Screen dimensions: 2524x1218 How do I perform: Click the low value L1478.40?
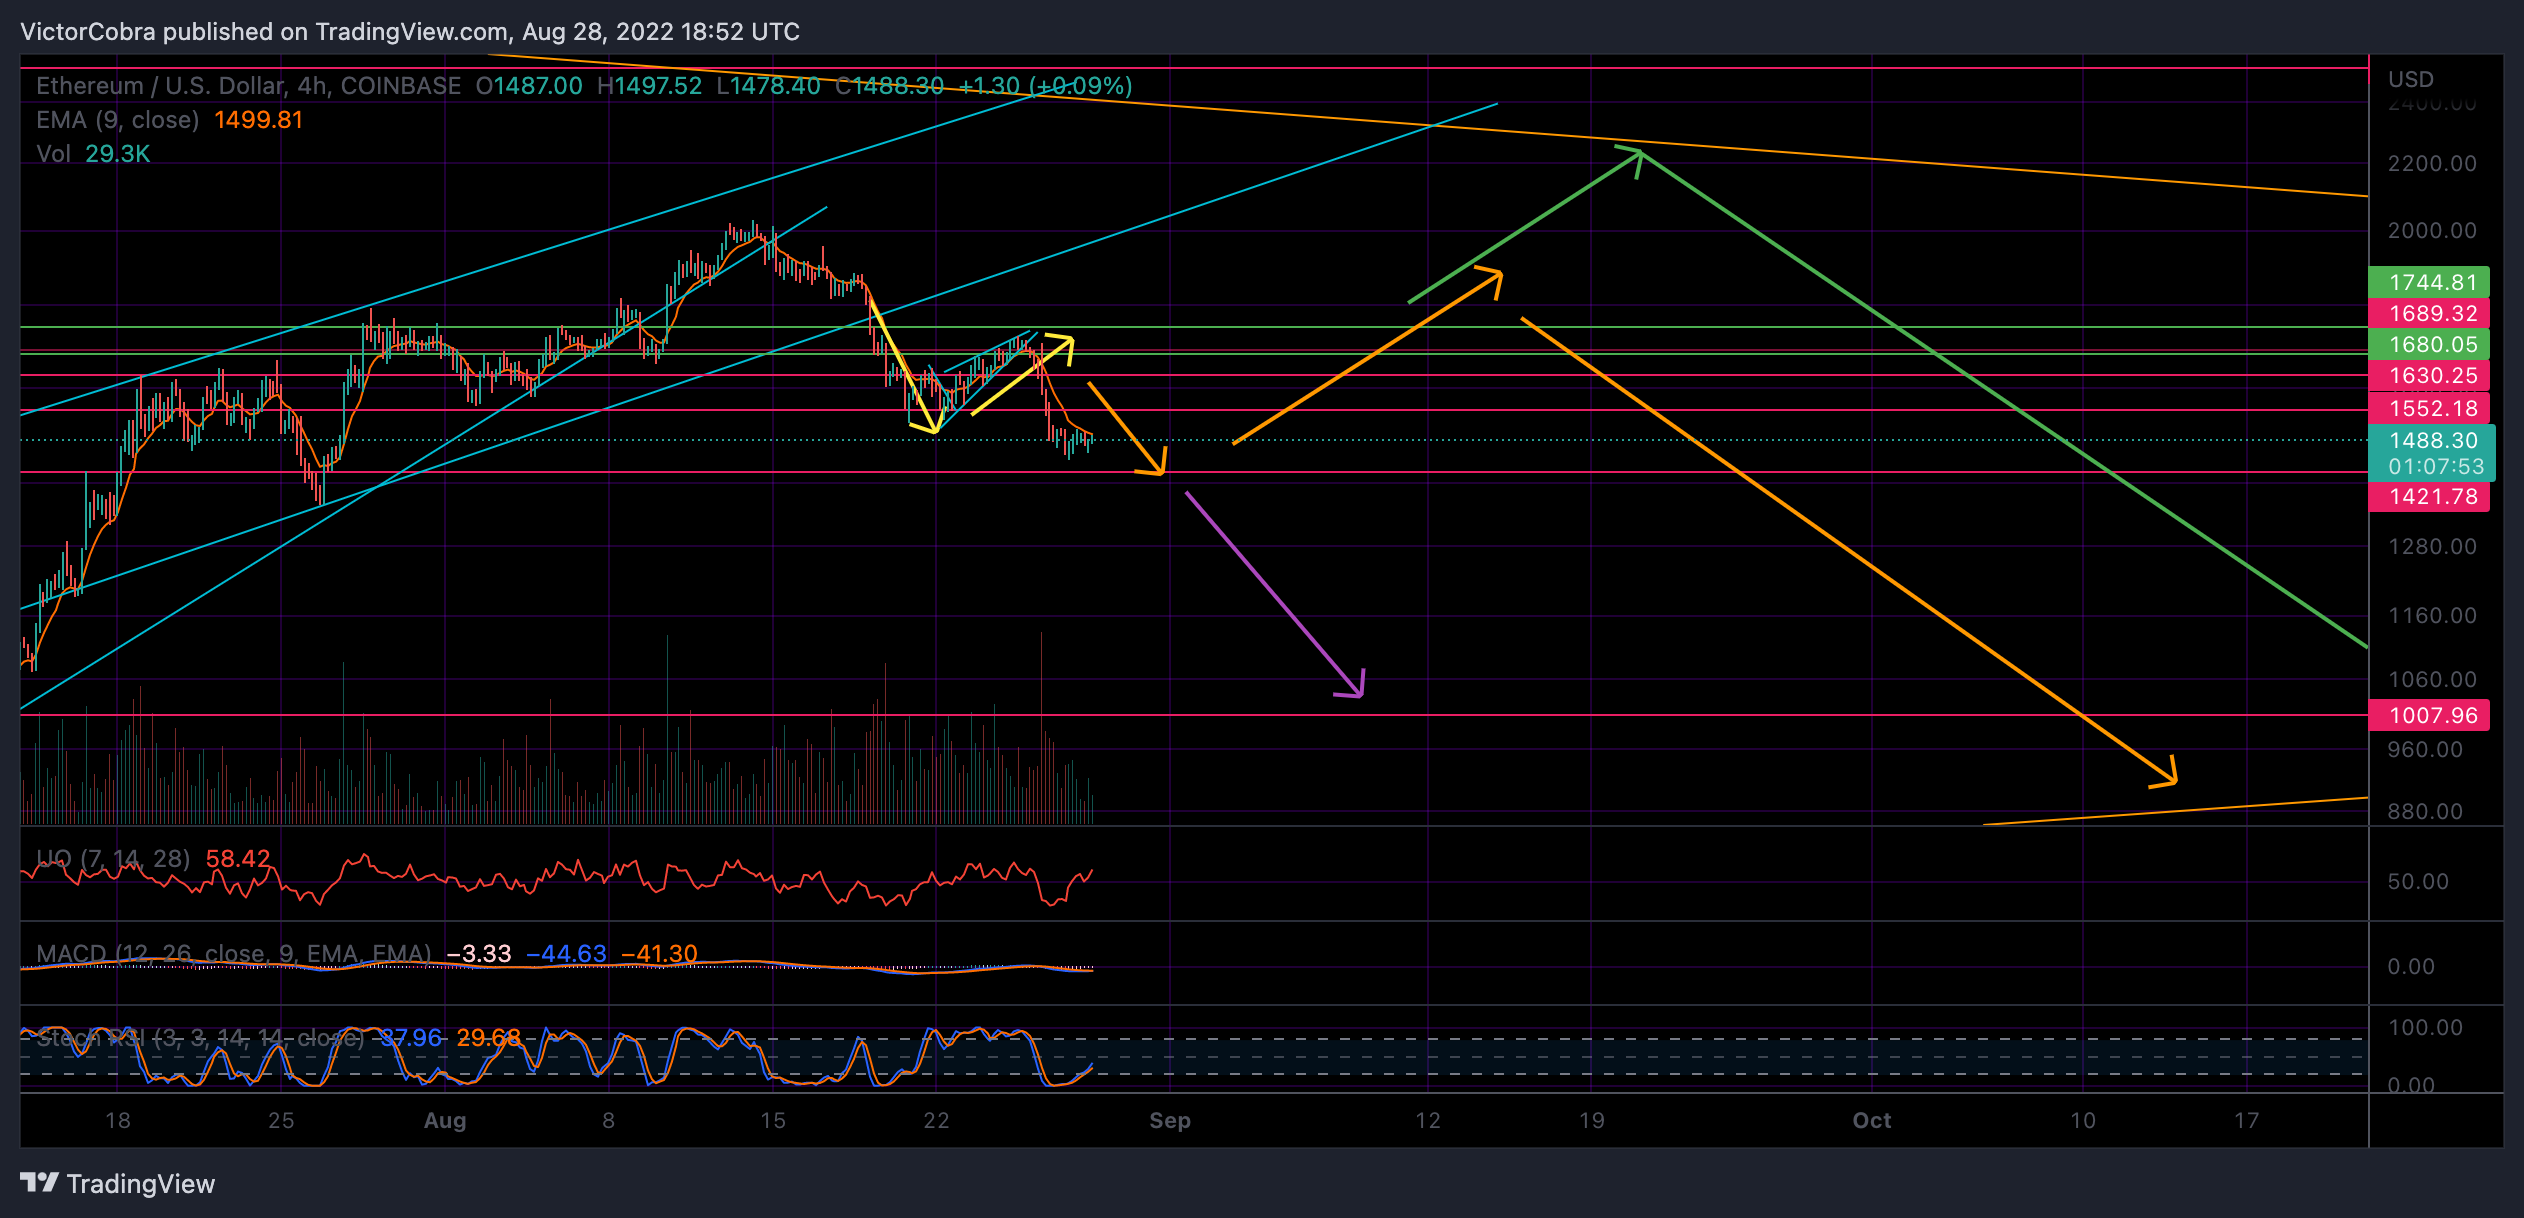[x=768, y=86]
